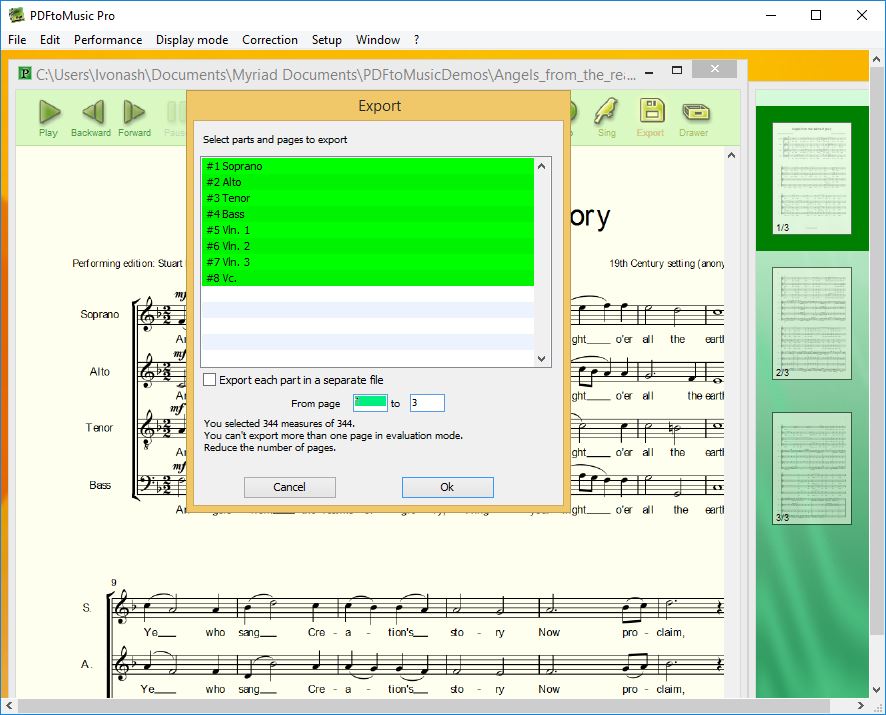Select the #3 Tenor part
886x715 pixels.
click(367, 198)
